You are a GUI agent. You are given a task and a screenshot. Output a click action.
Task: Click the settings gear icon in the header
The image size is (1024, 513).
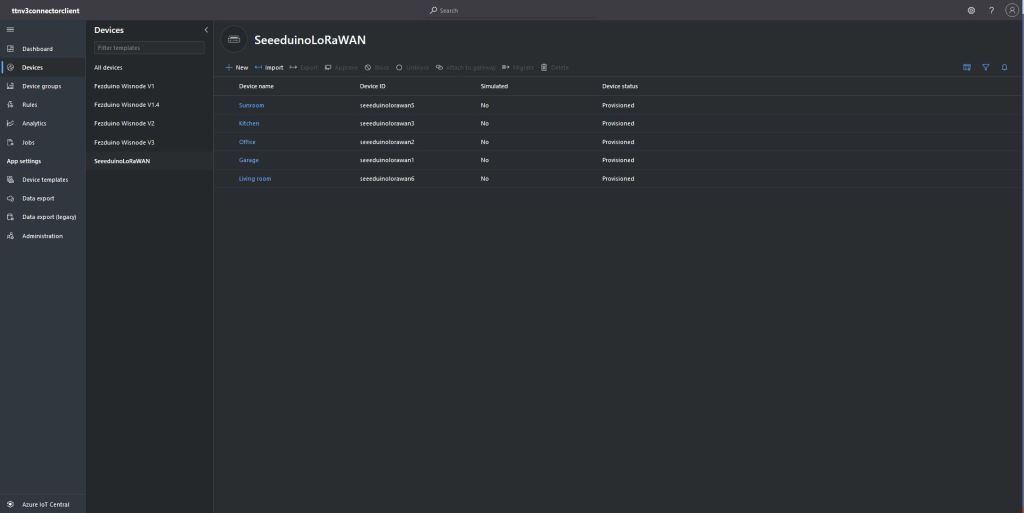pos(971,10)
